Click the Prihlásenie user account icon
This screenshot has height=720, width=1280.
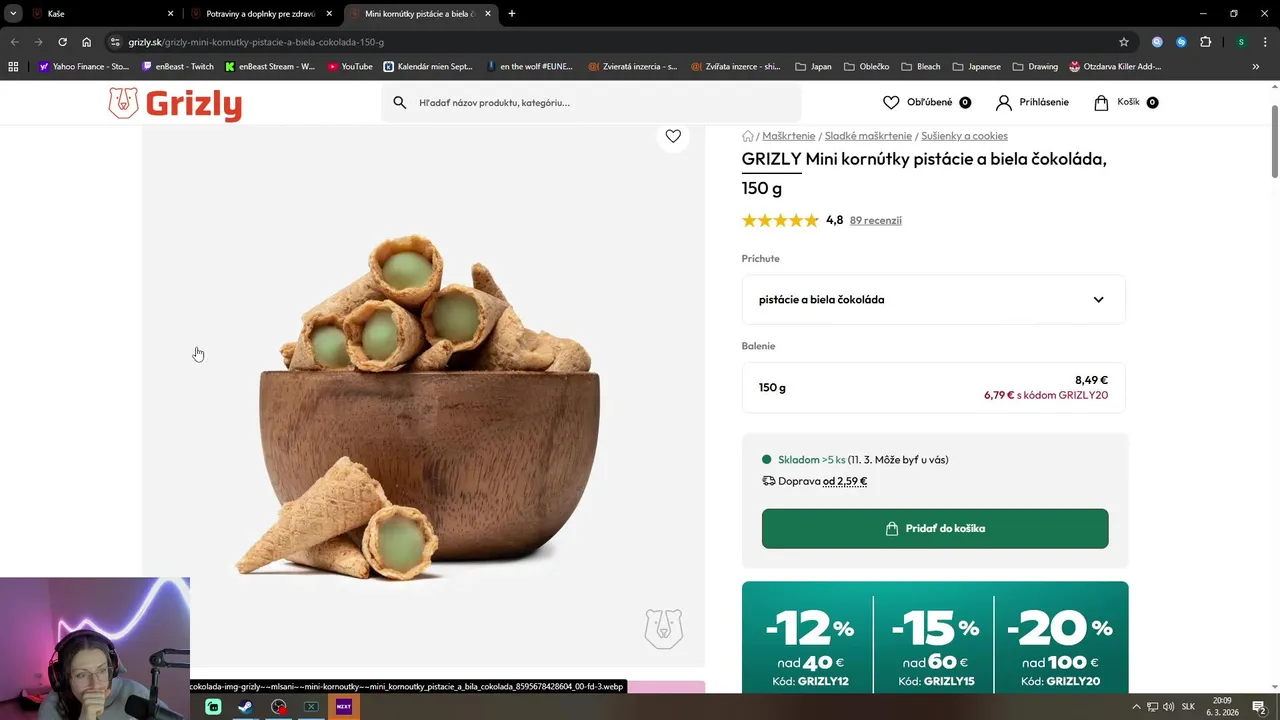point(1004,102)
